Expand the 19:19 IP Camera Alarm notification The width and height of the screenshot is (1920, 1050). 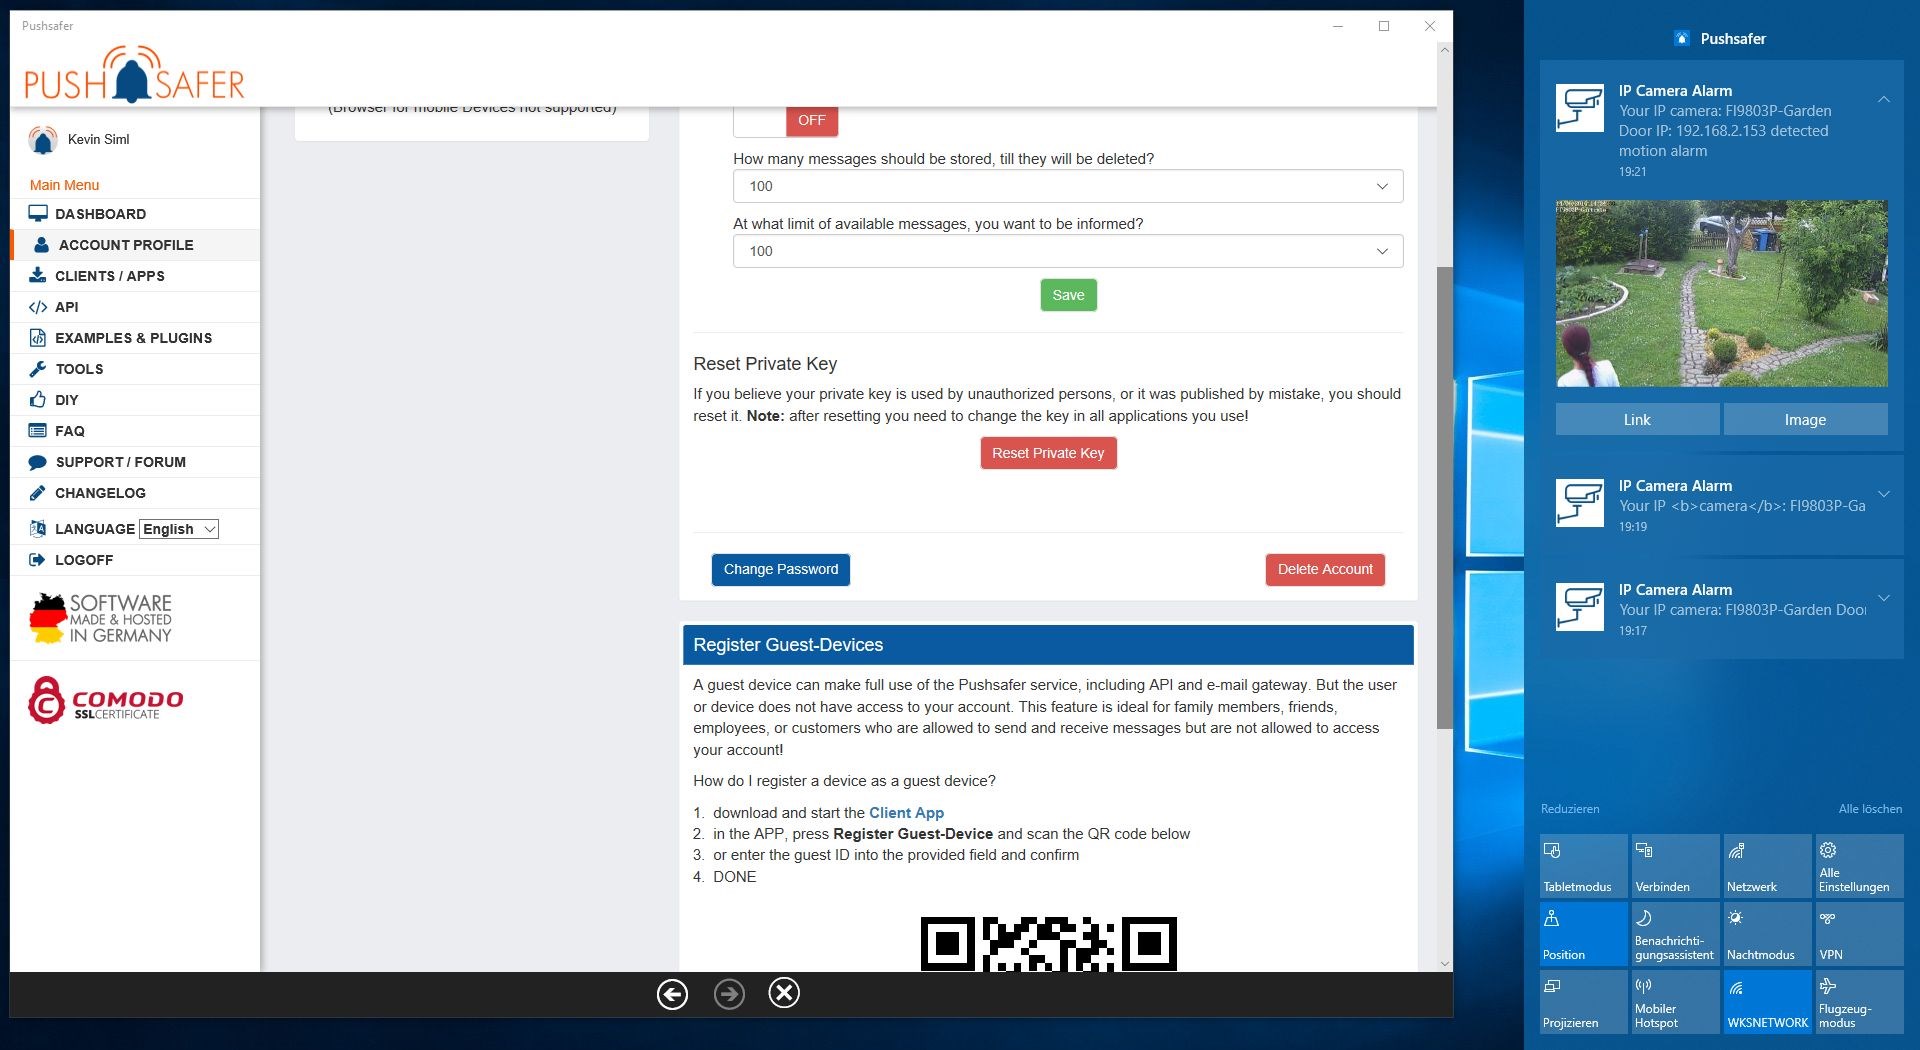pyautogui.click(x=1884, y=494)
